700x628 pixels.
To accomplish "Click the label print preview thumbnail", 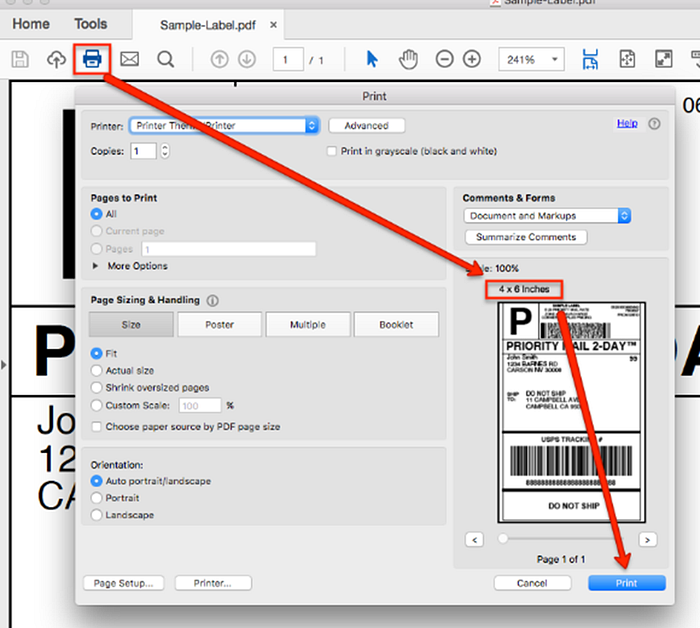I will click(571, 412).
